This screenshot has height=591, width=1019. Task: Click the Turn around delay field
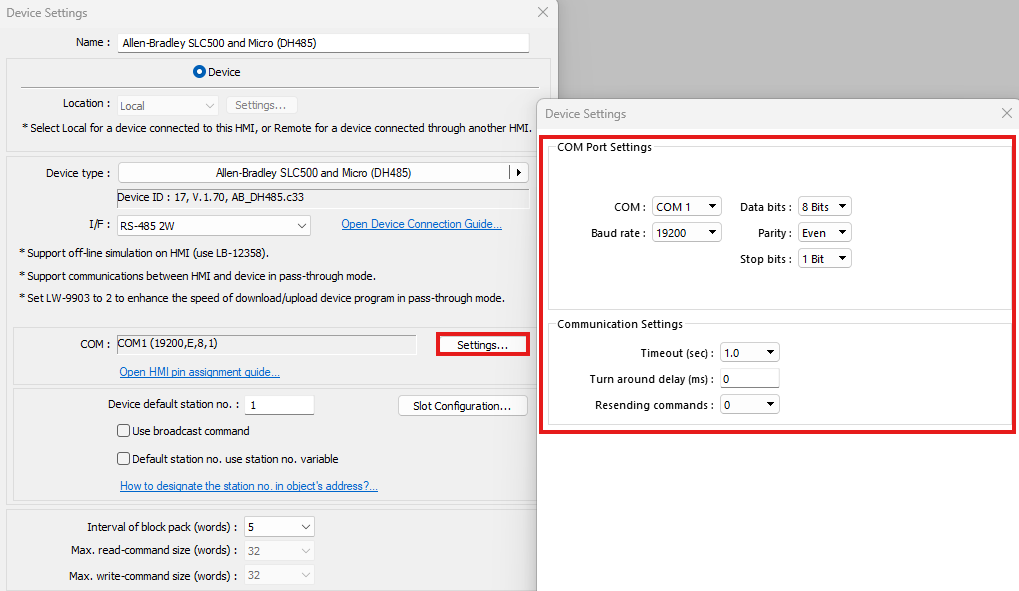tap(749, 378)
